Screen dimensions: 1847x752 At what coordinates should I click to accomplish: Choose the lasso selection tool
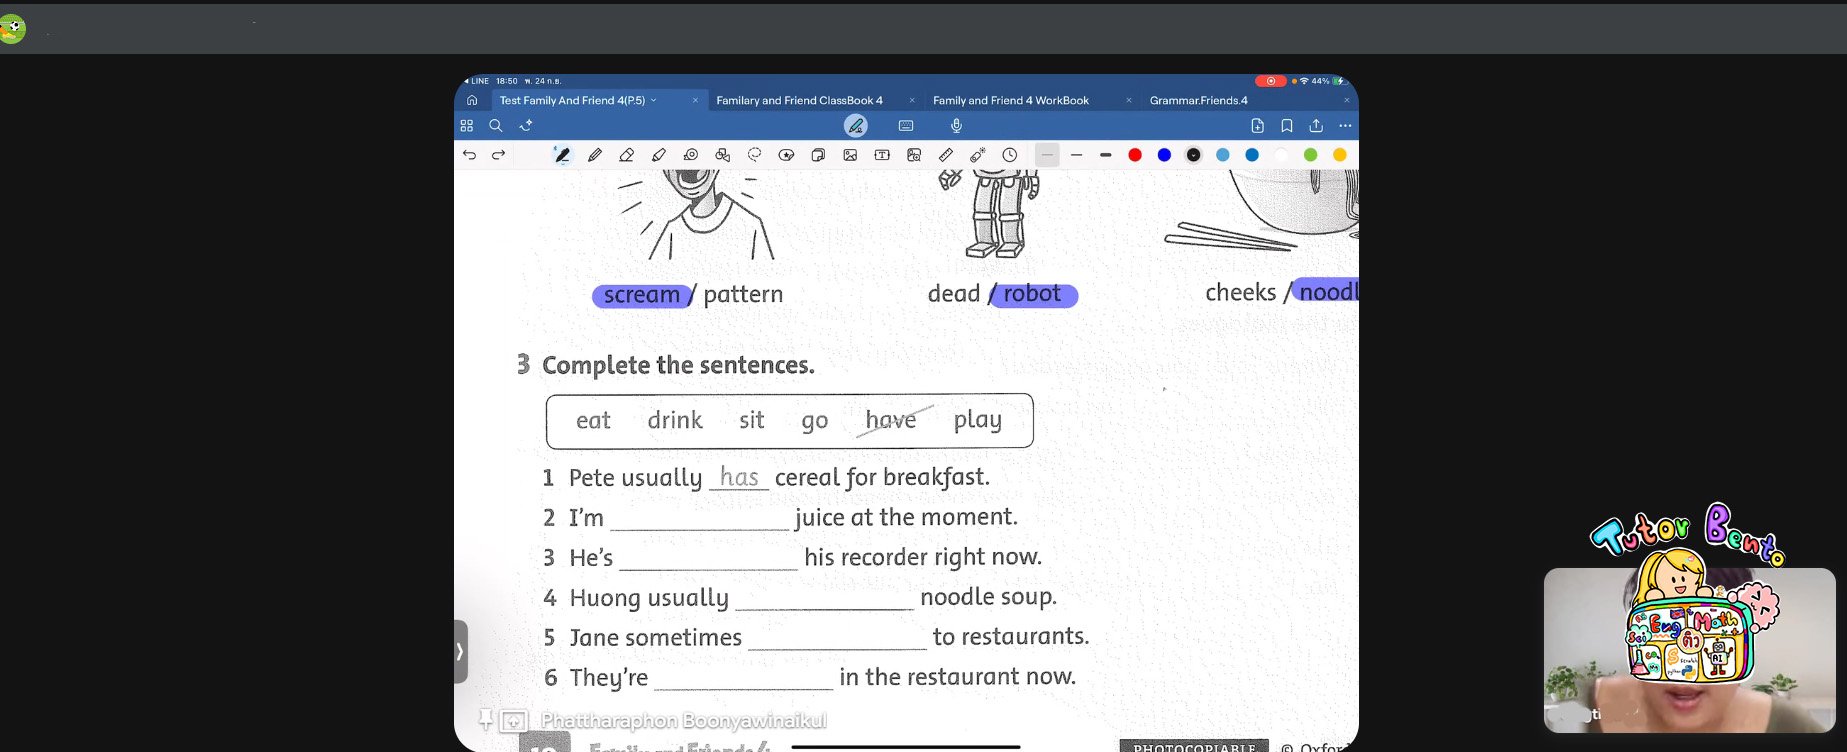tap(755, 155)
